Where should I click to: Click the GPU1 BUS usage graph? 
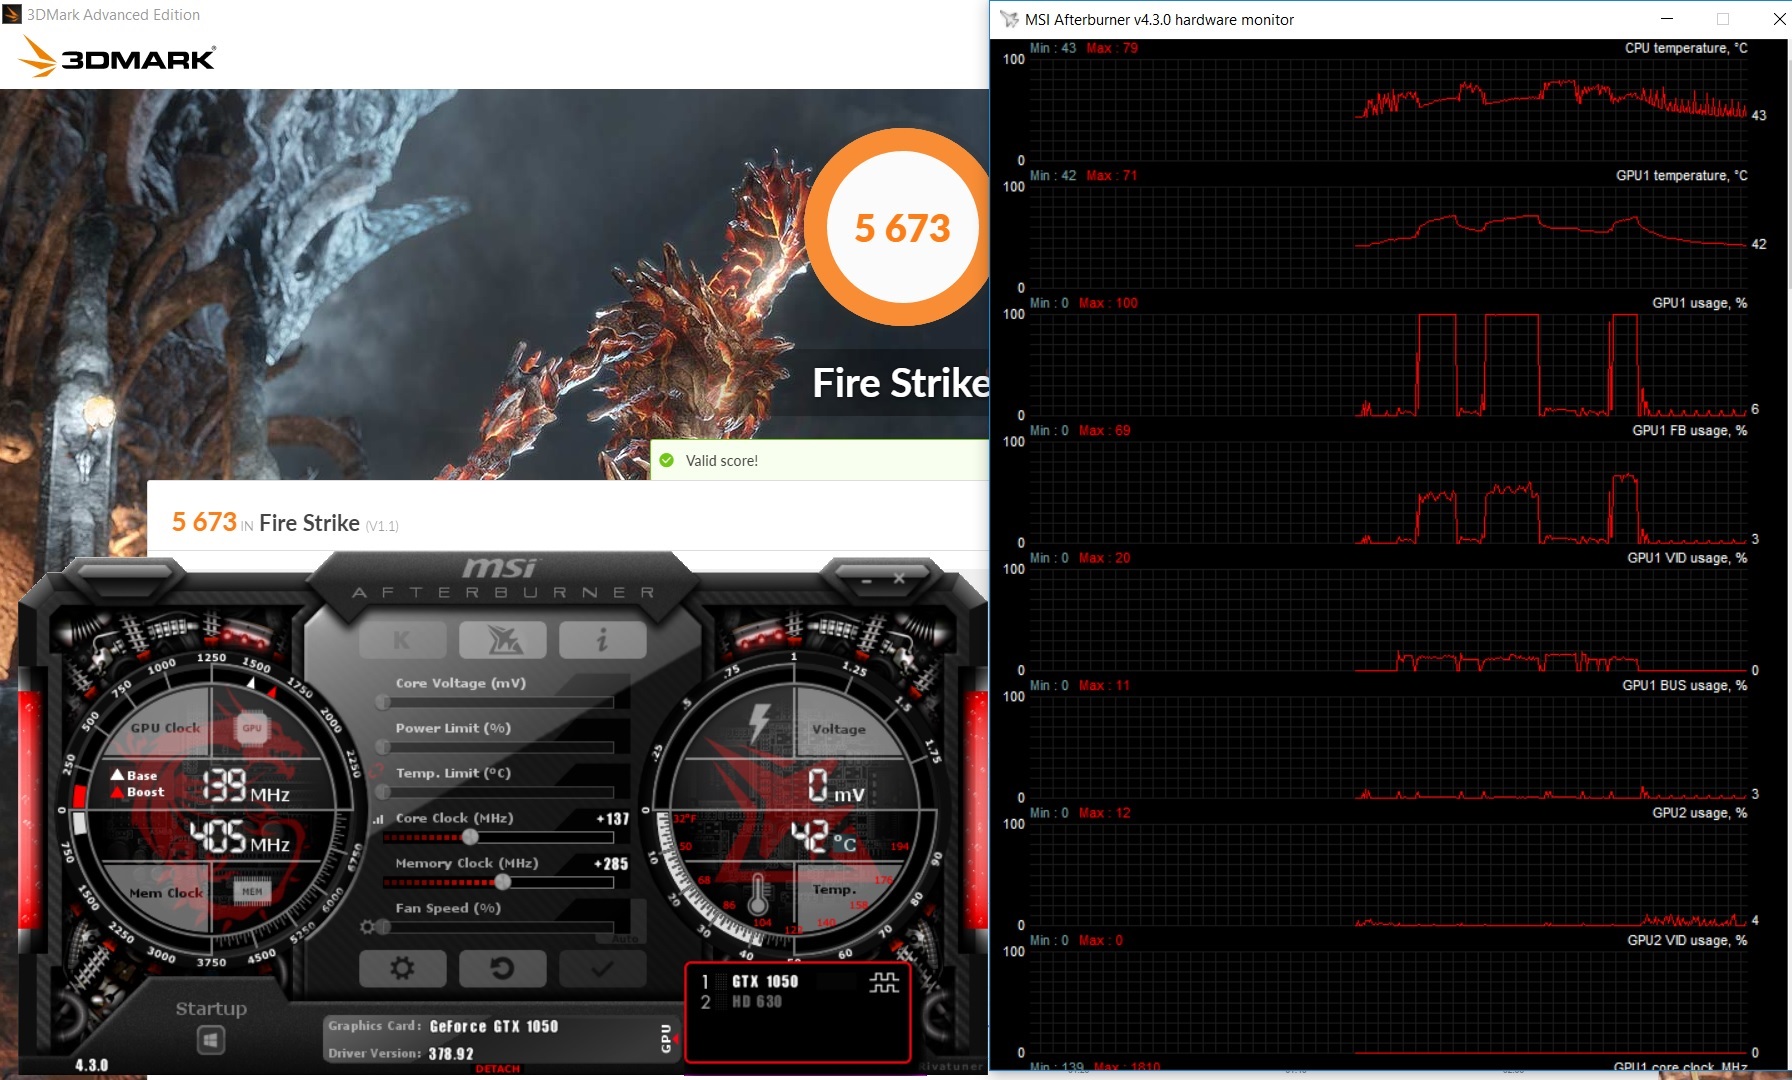[x=1389, y=746]
